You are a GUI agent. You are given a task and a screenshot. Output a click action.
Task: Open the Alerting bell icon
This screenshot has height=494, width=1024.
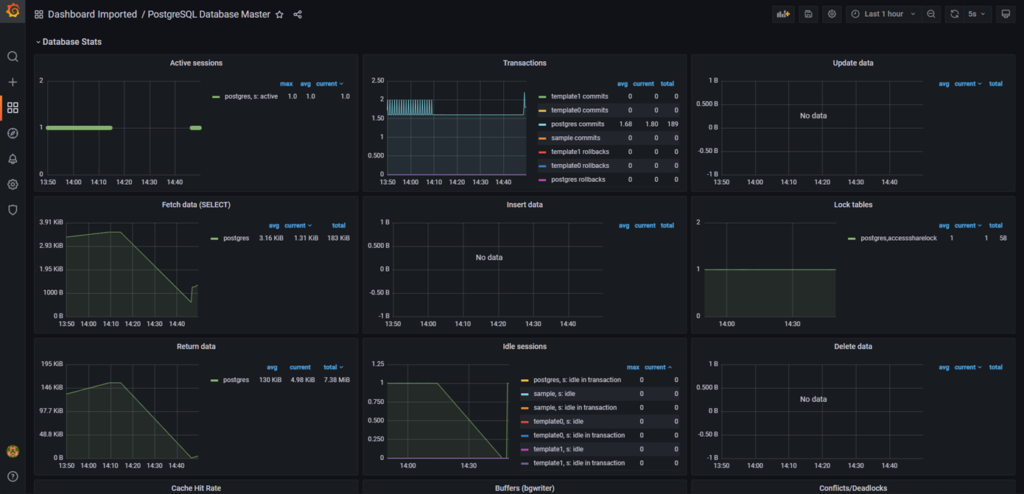click(x=12, y=159)
